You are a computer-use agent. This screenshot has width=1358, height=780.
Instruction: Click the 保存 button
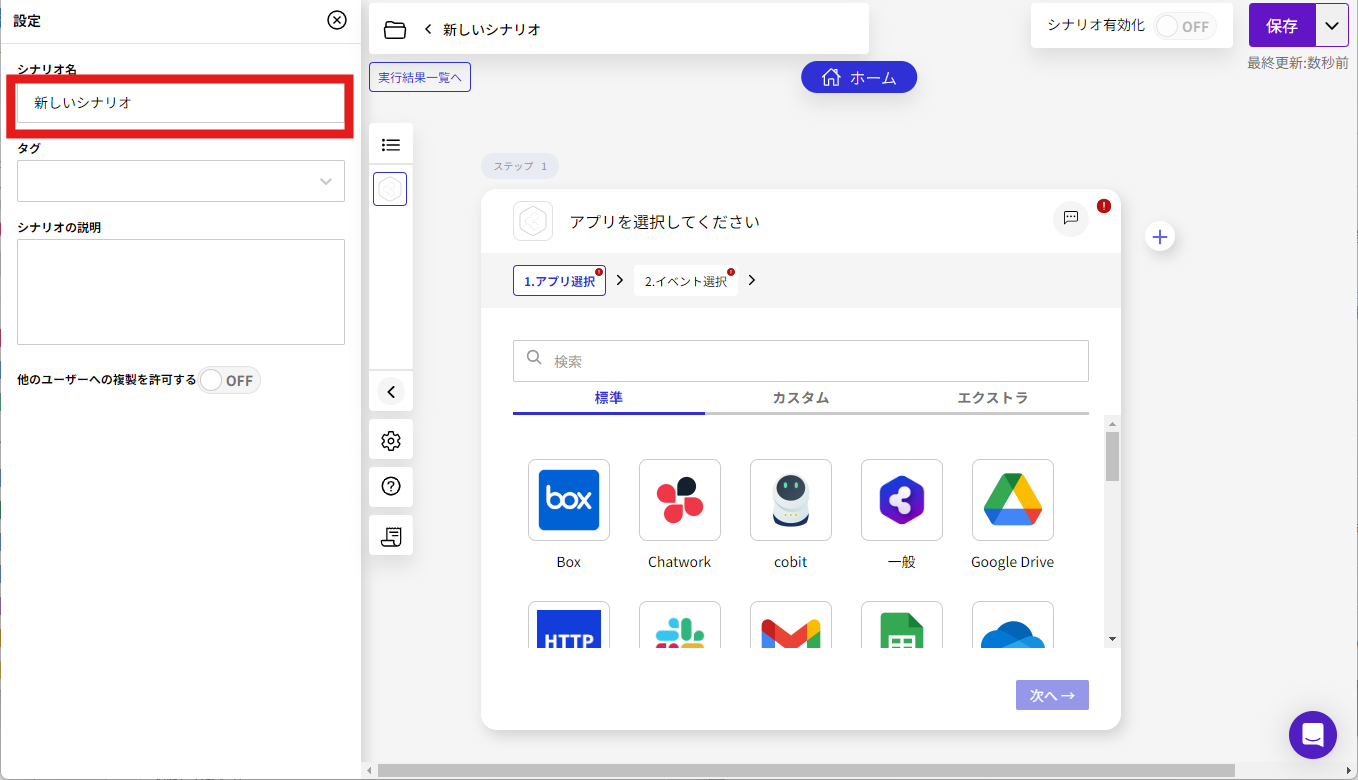tap(1282, 26)
